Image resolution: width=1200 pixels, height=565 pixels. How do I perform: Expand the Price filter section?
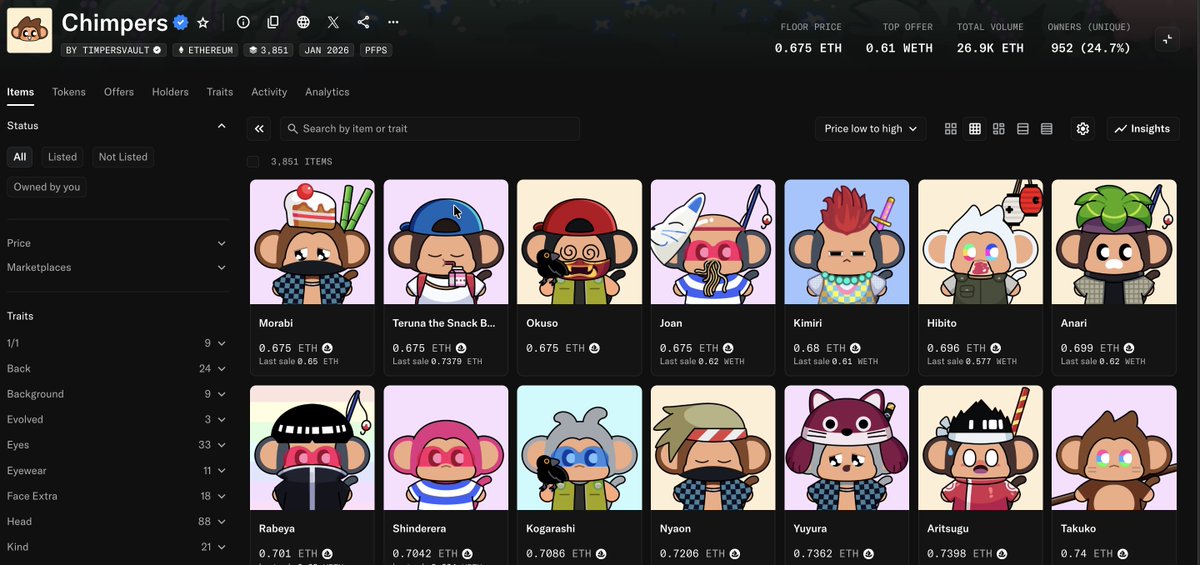point(117,243)
